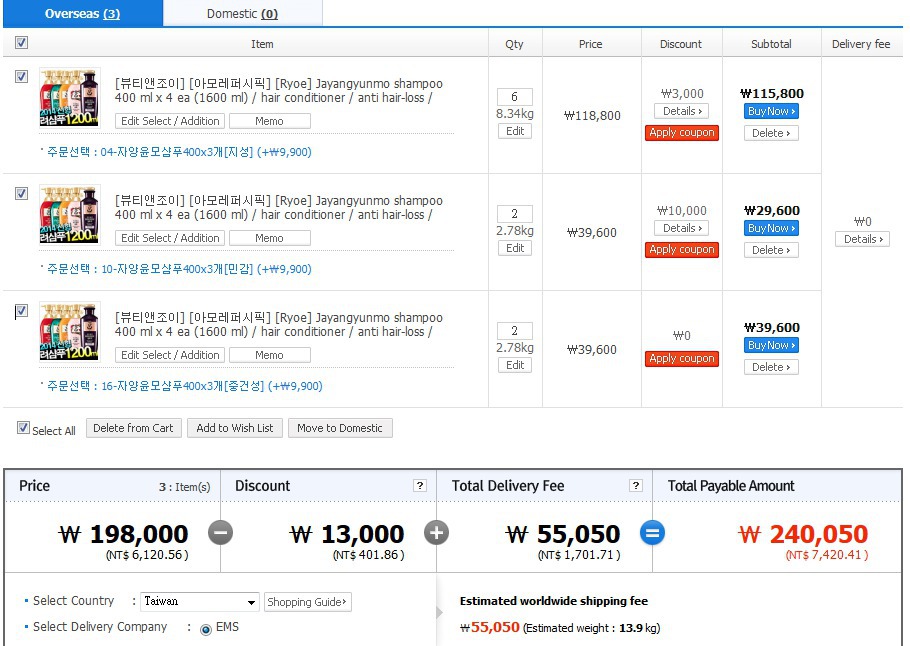Click Buy Now for the ₩39,600 subtotal item

tap(771, 345)
